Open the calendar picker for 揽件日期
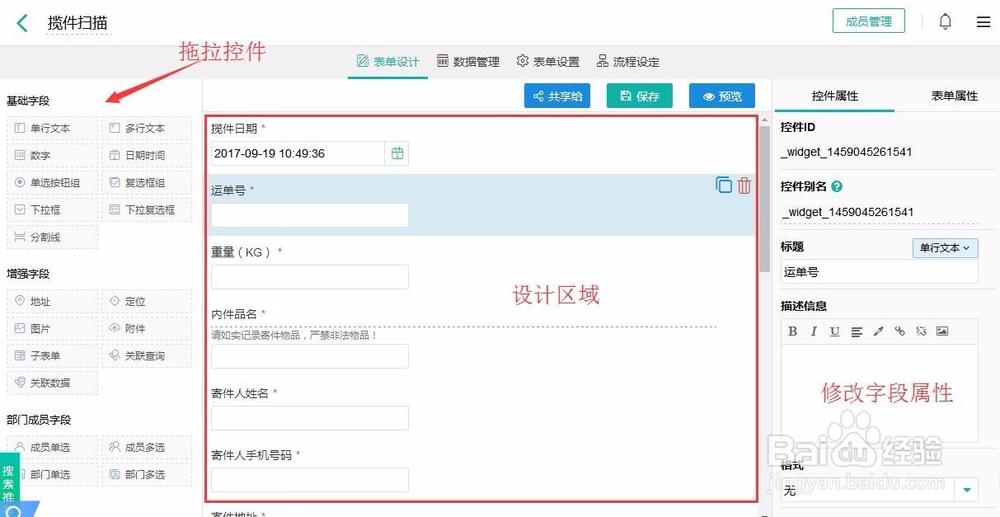The height and width of the screenshot is (517, 1000). click(397, 154)
